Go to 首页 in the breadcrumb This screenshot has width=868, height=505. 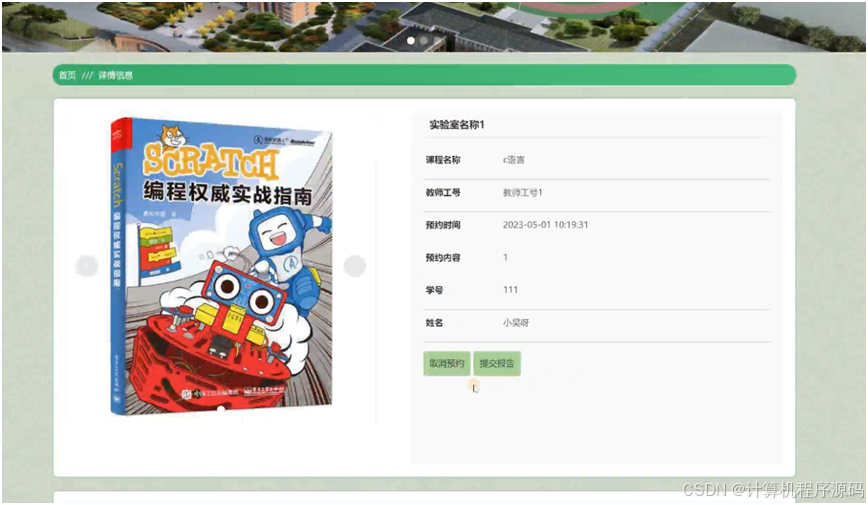tap(68, 75)
